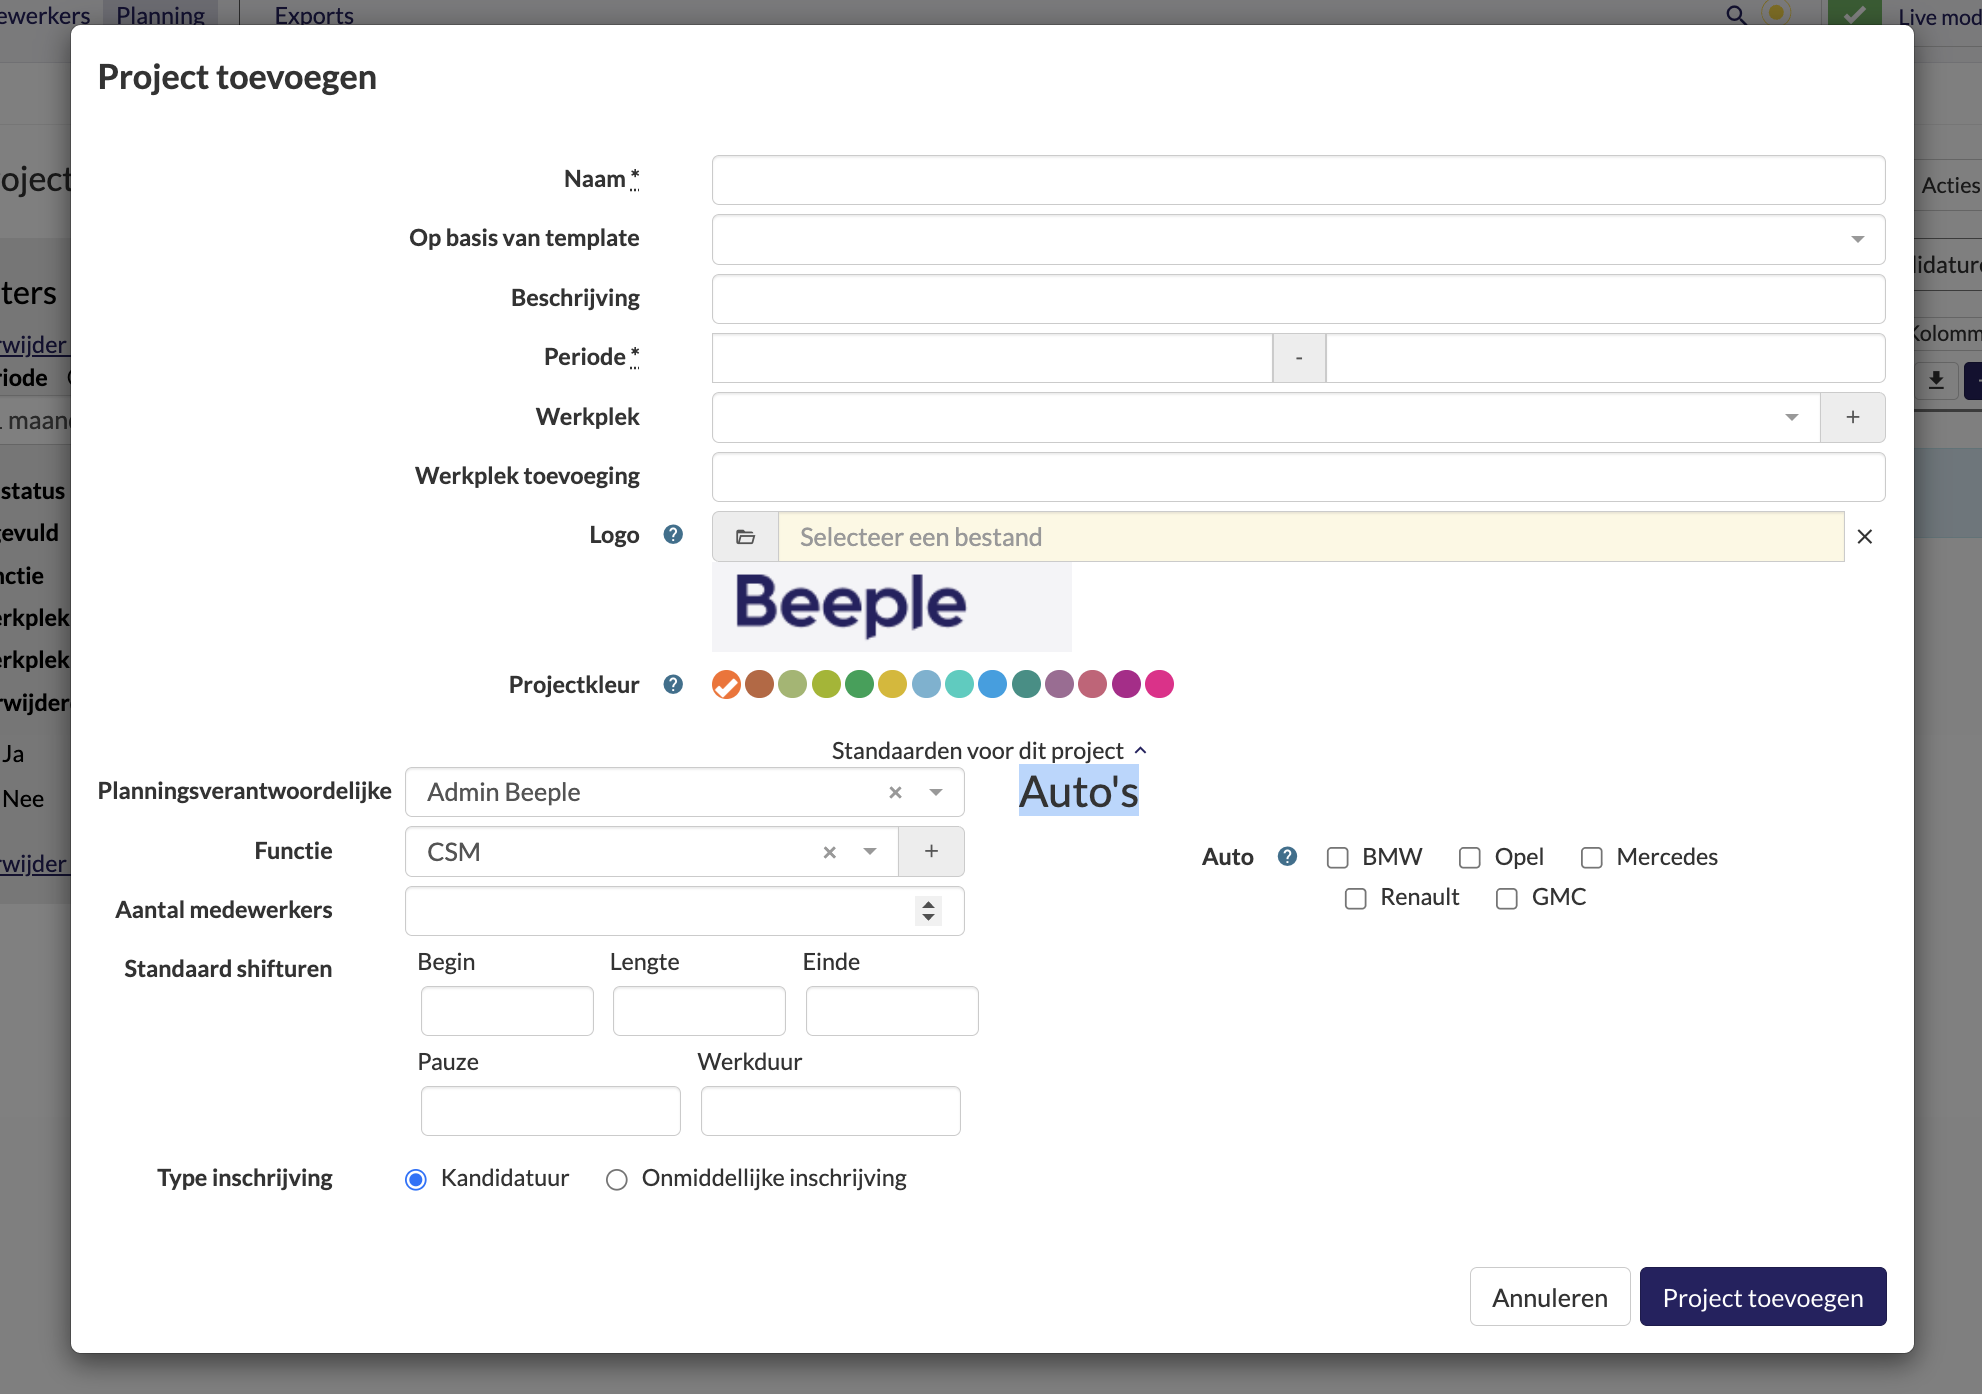
Task: Open file browser folder icon for Logo
Action: (x=745, y=537)
